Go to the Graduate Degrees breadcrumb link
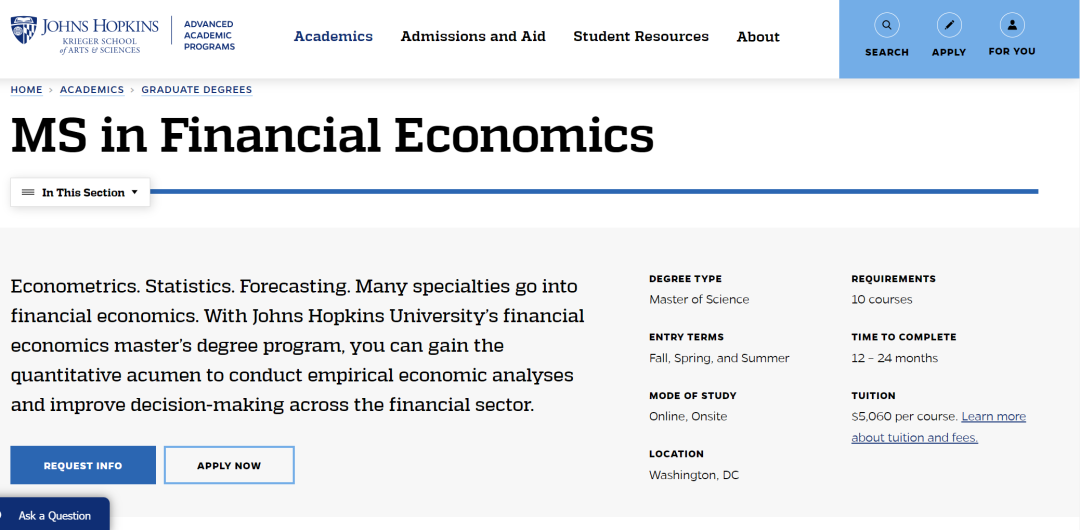 (197, 90)
